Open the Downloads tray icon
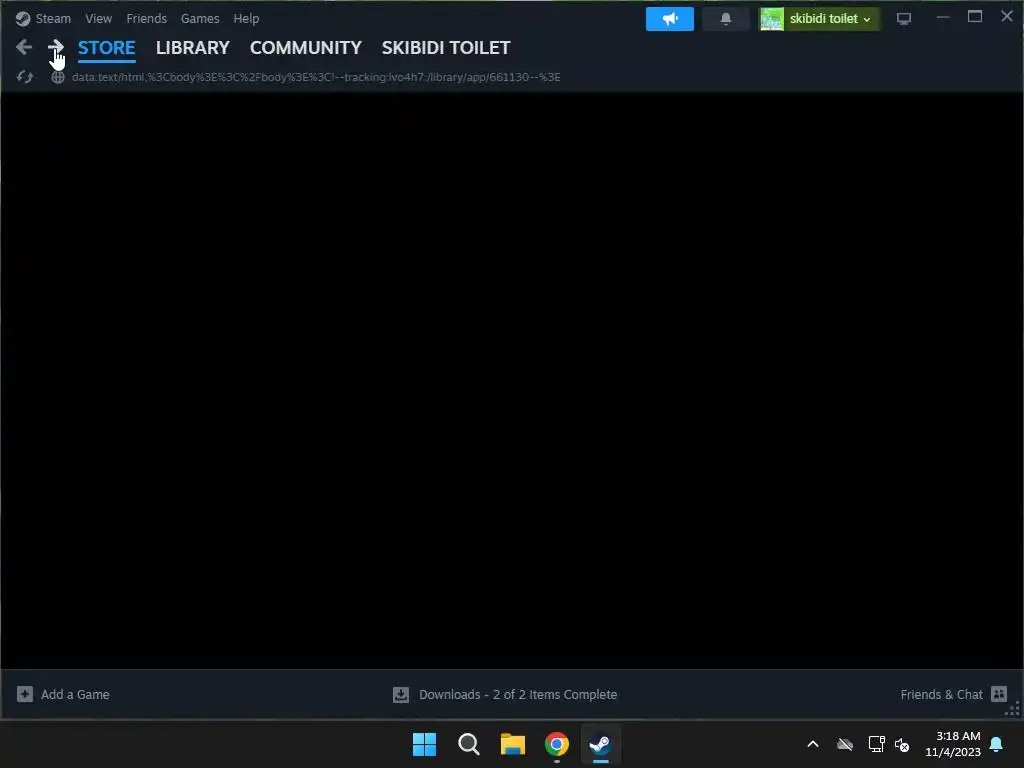Viewport: 1024px width, 768px height. point(401,694)
